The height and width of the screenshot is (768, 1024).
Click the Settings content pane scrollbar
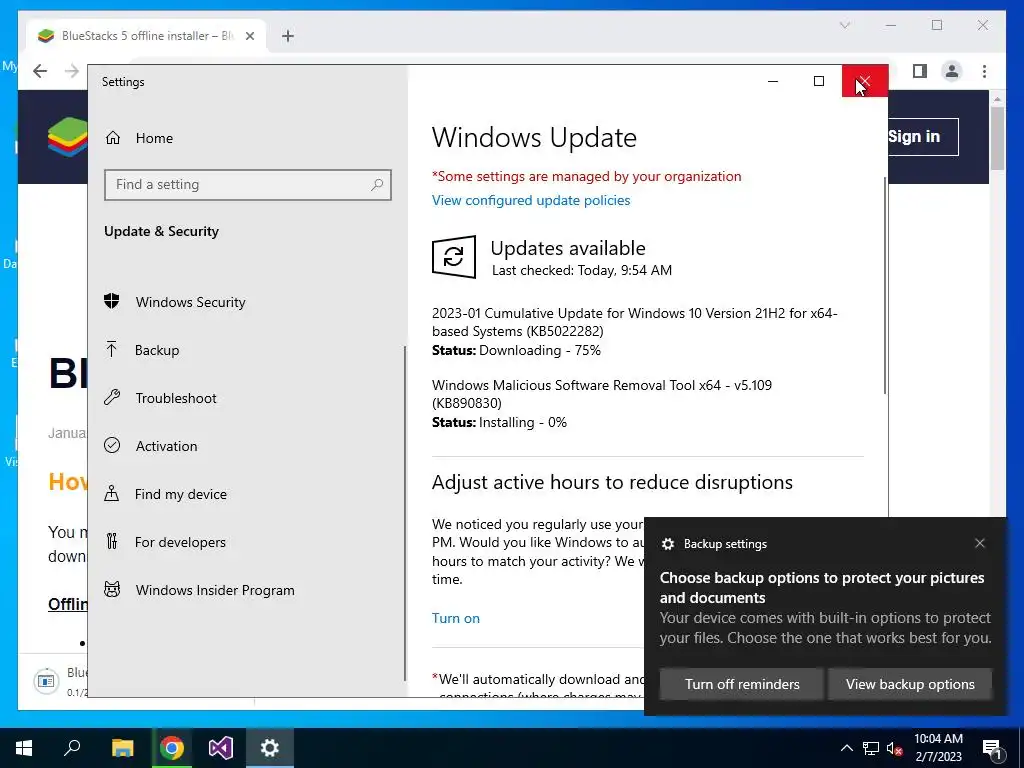pyautogui.click(x=885, y=285)
